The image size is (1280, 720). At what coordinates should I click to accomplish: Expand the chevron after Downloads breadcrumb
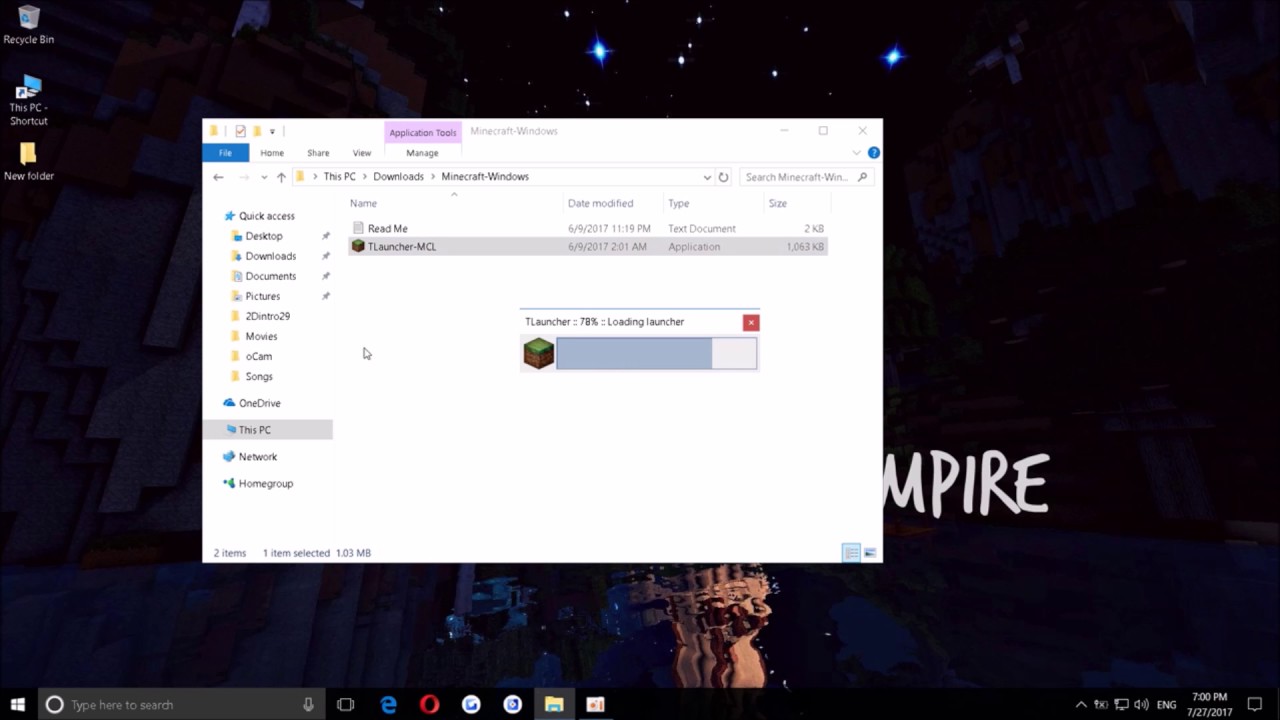pyautogui.click(x=432, y=177)
